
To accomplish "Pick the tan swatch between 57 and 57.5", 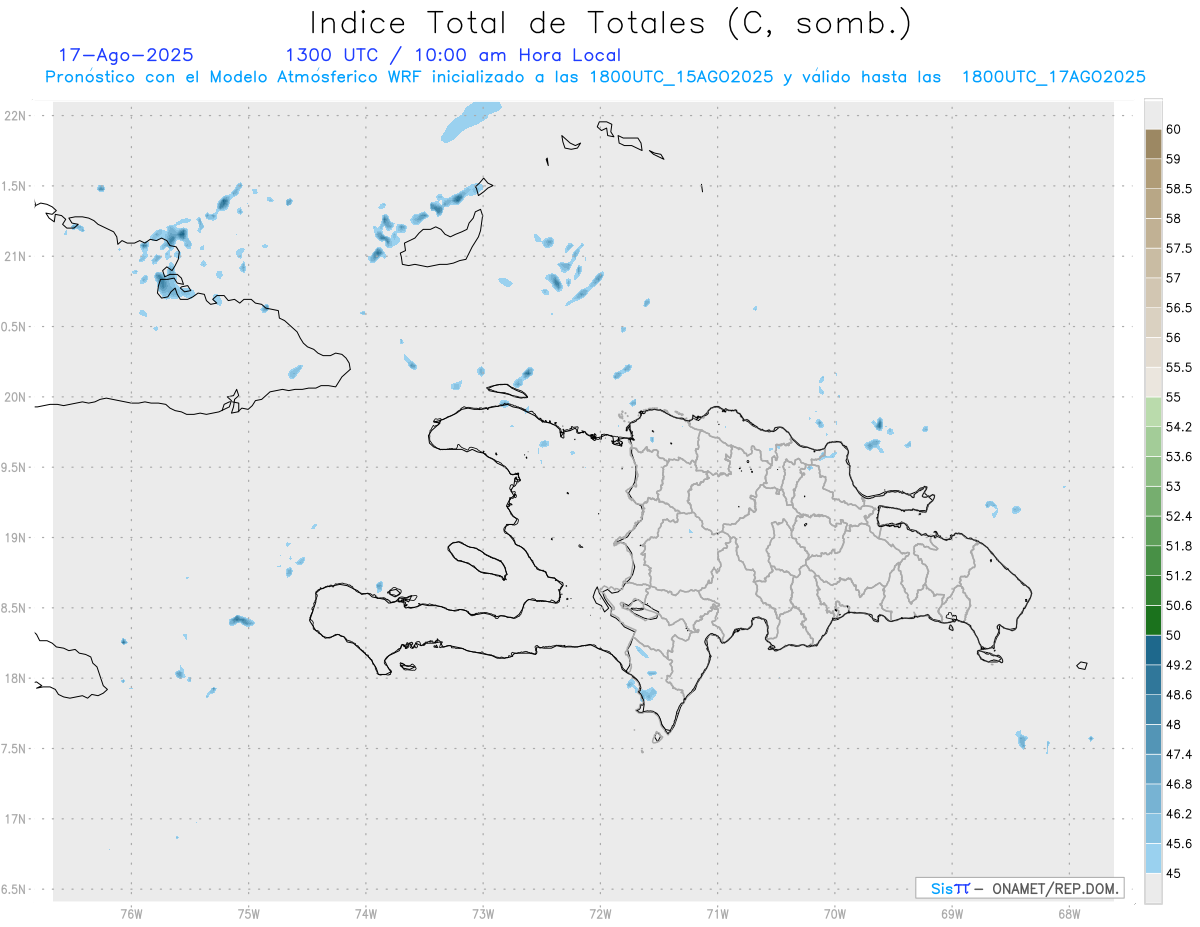I will 1153,263.
